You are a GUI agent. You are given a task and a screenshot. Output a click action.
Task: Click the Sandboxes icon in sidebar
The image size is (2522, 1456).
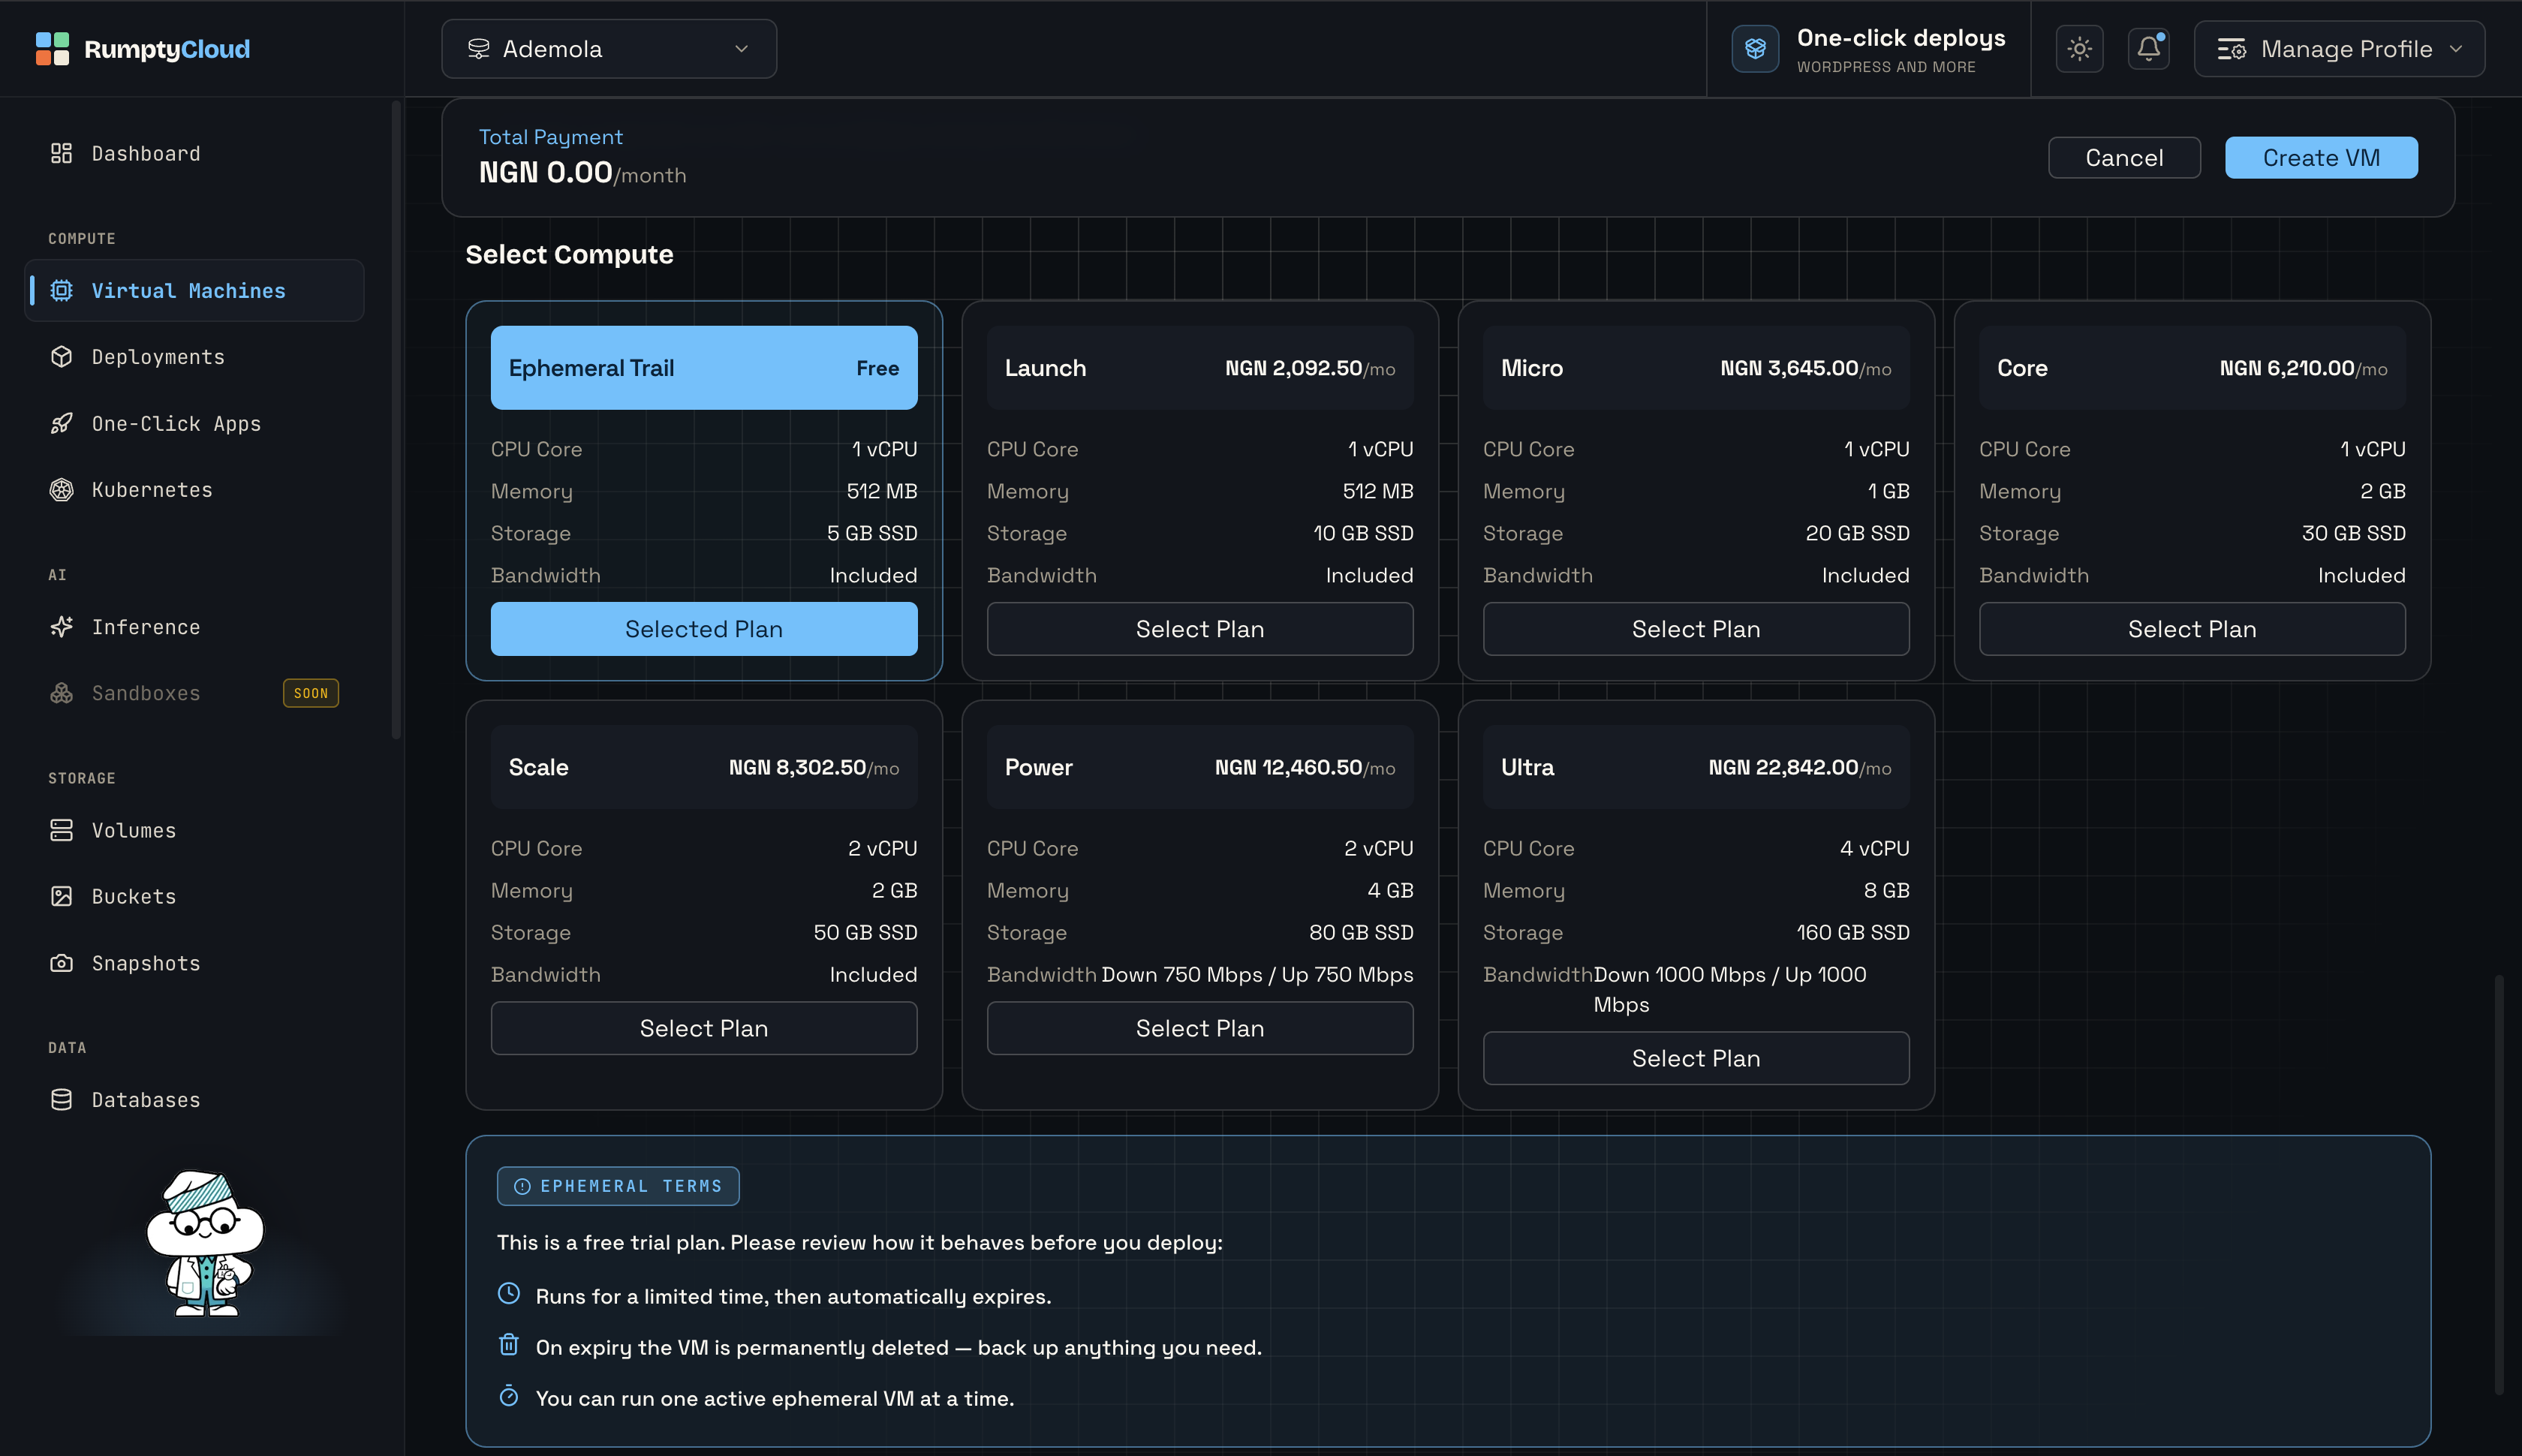tap(62, 693)
